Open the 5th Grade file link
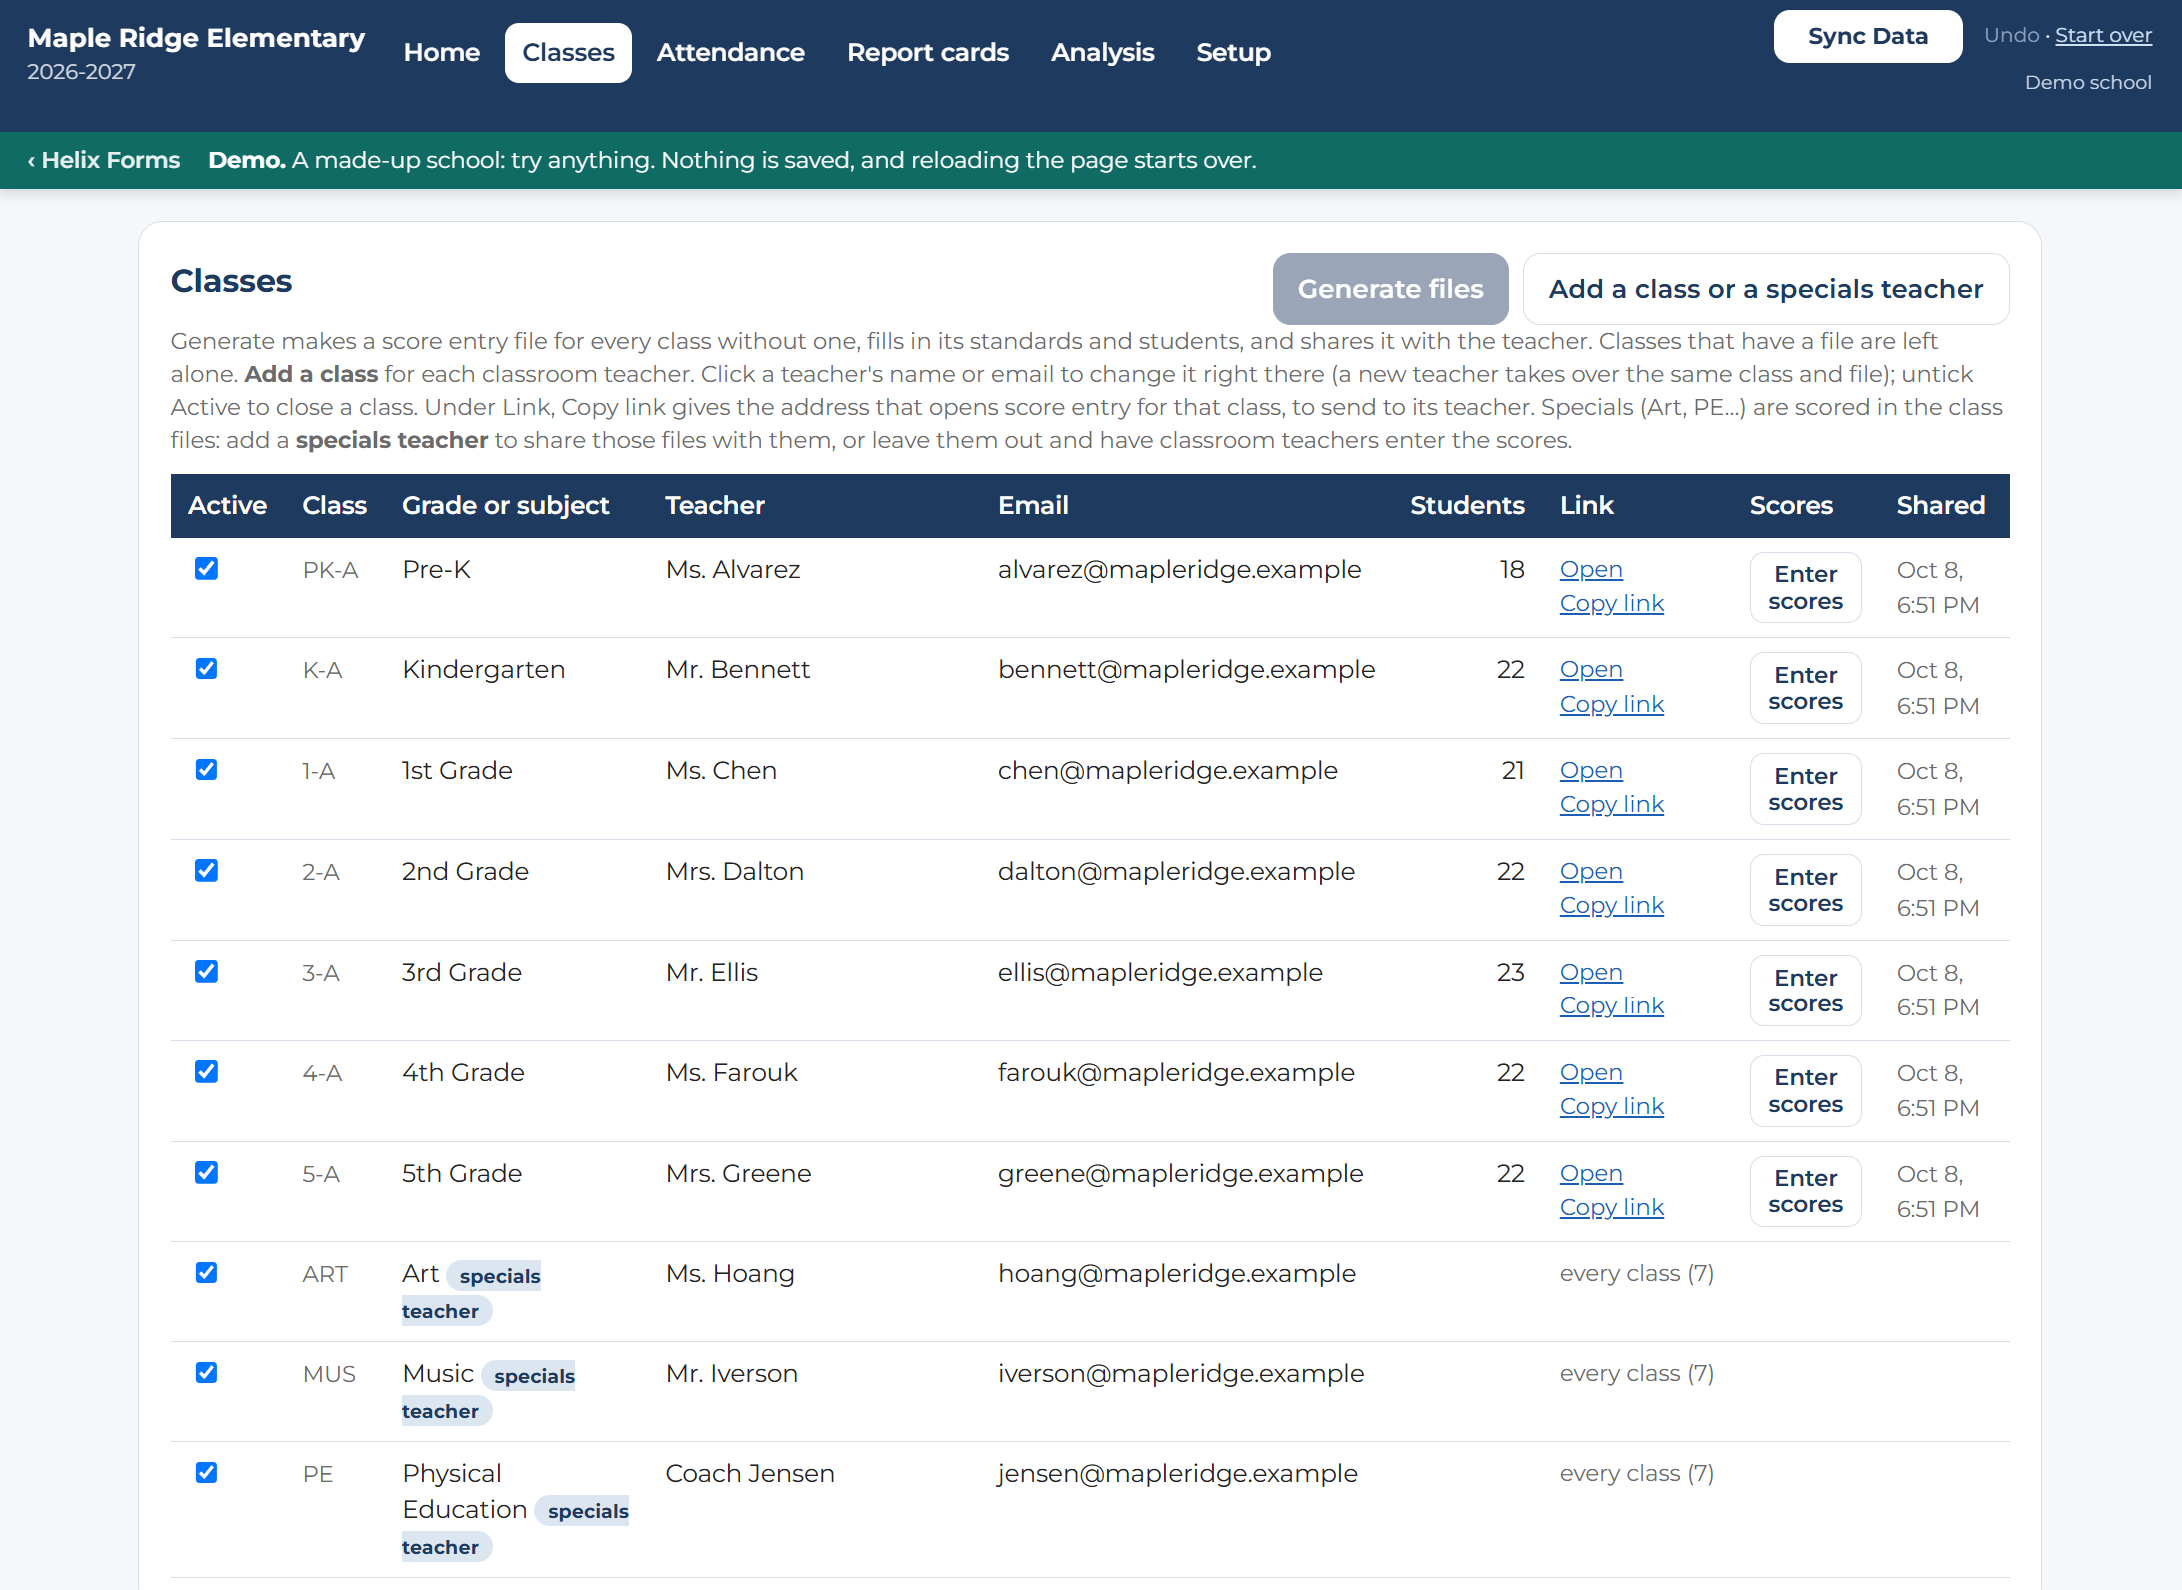2182x1590 pixels. pyautogui.click(x=1591, y=1174)
